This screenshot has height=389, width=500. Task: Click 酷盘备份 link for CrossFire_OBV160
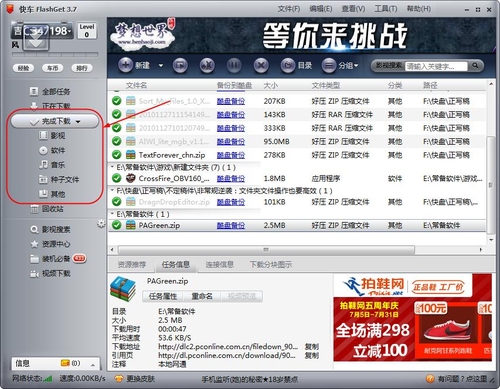coord(231,179)
